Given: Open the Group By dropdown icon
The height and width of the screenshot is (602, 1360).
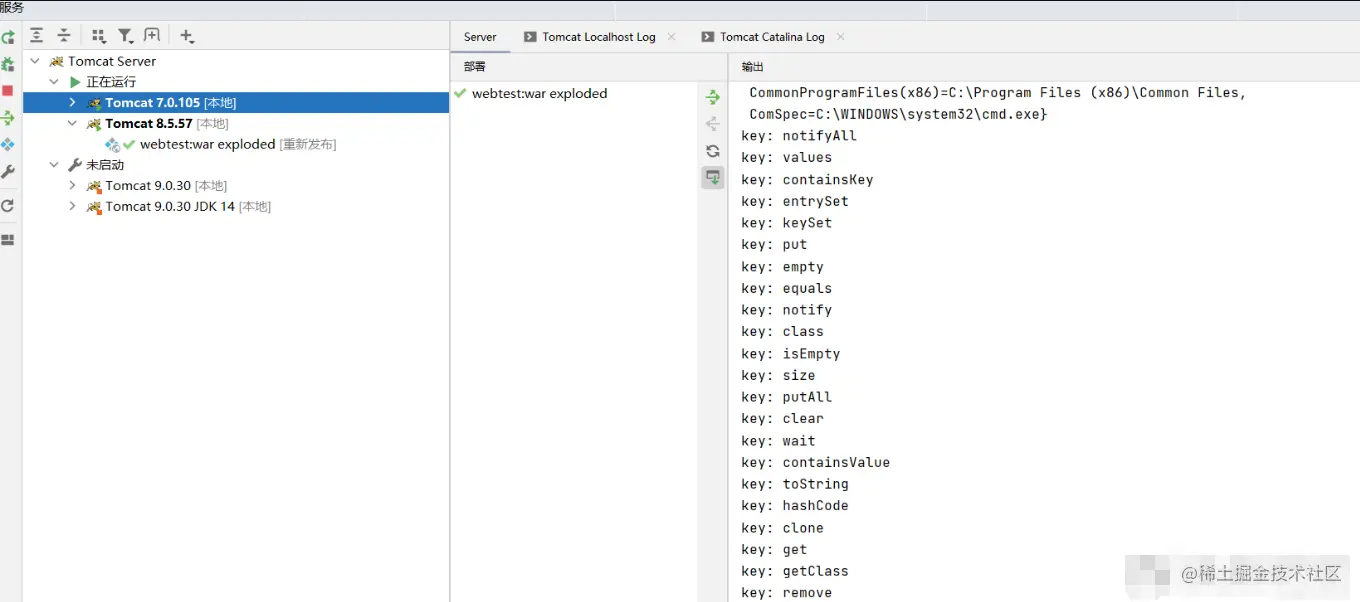Looking at the screenshot, I should coord(99,36).
